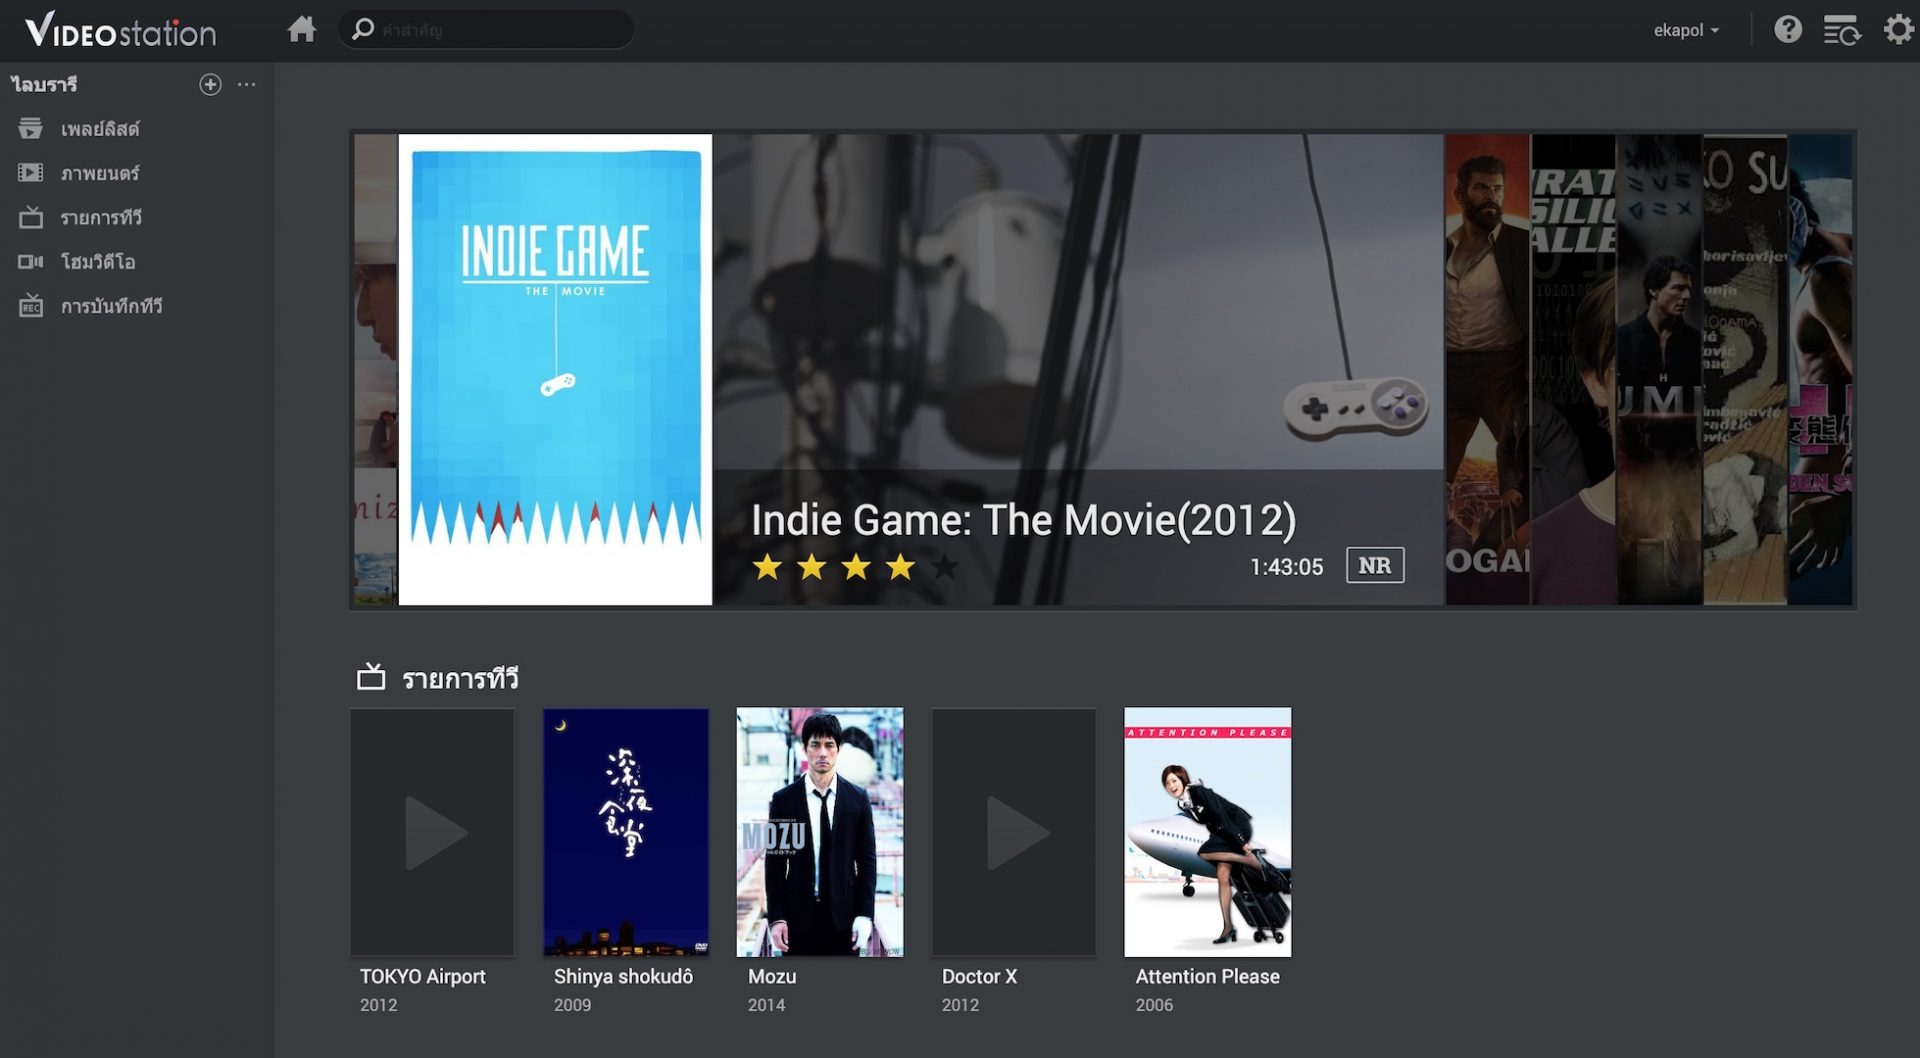Open the background task list icon

click(x=1841, y=30)
